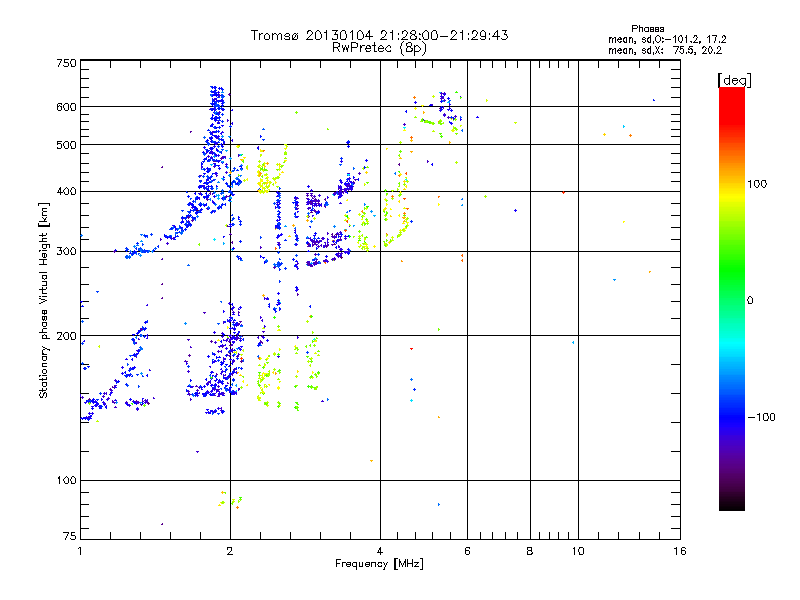Click the yellow-green echo cluster near 2.4 MHz, 400 km

pos(264,180)
